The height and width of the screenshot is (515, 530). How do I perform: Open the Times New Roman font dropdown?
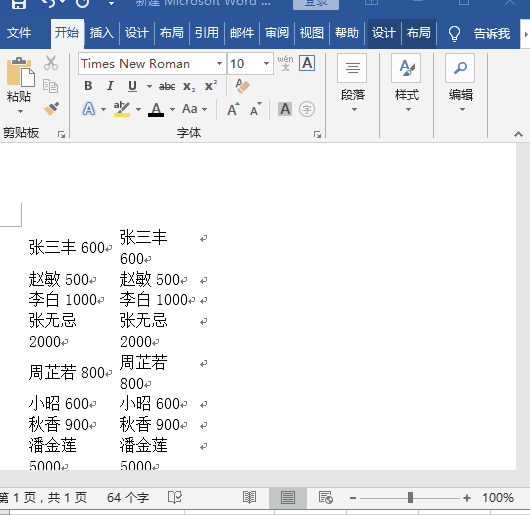coord(219,64)
